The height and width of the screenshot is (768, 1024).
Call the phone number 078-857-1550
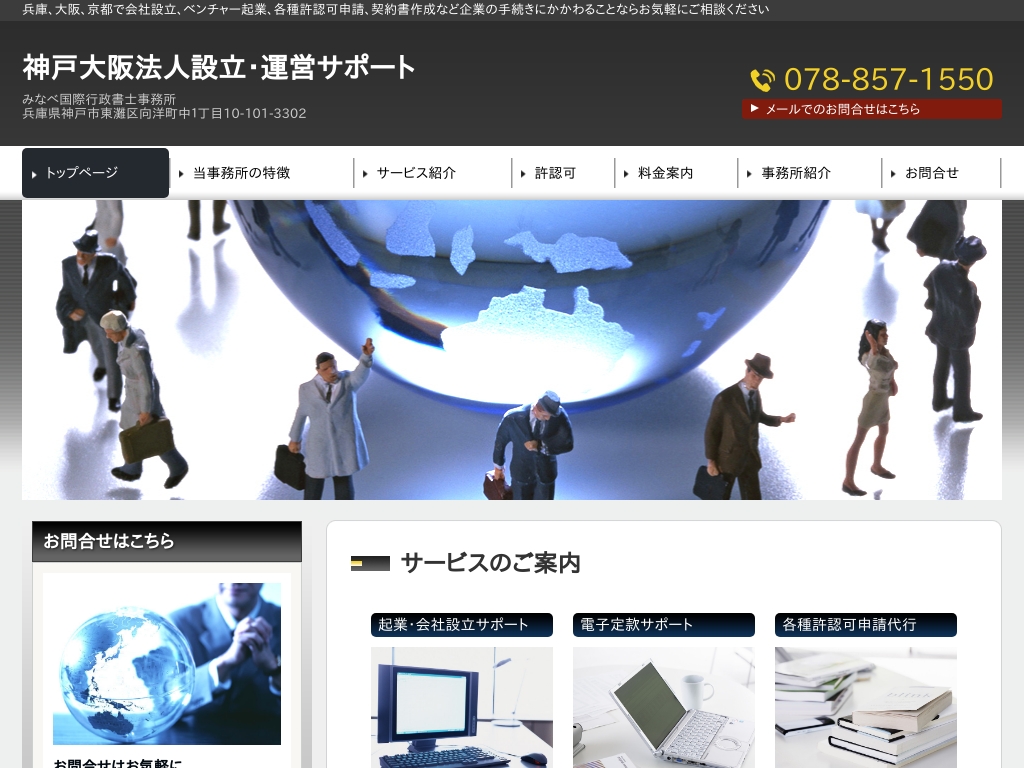click(888, 80)
